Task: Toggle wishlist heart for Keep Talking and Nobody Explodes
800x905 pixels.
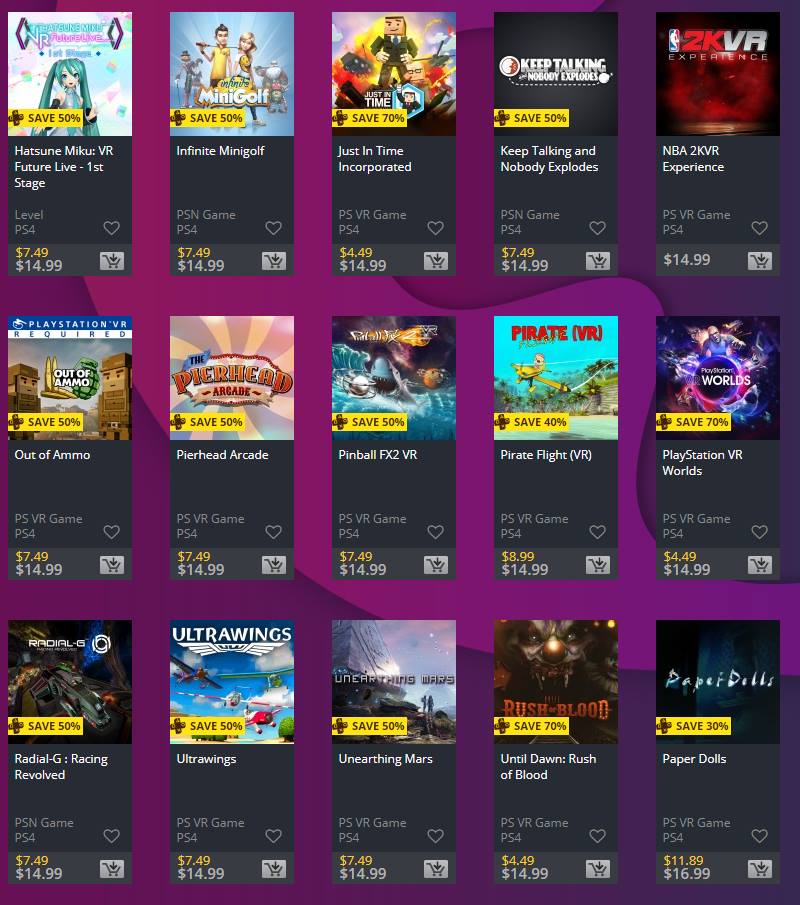Action: [597, 228]
